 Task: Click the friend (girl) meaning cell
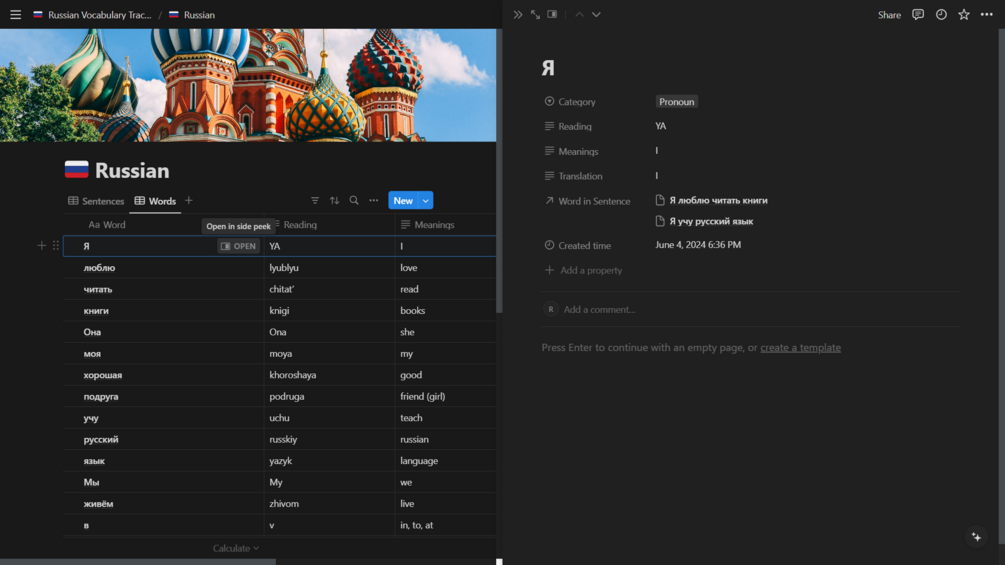pos(445,397)
